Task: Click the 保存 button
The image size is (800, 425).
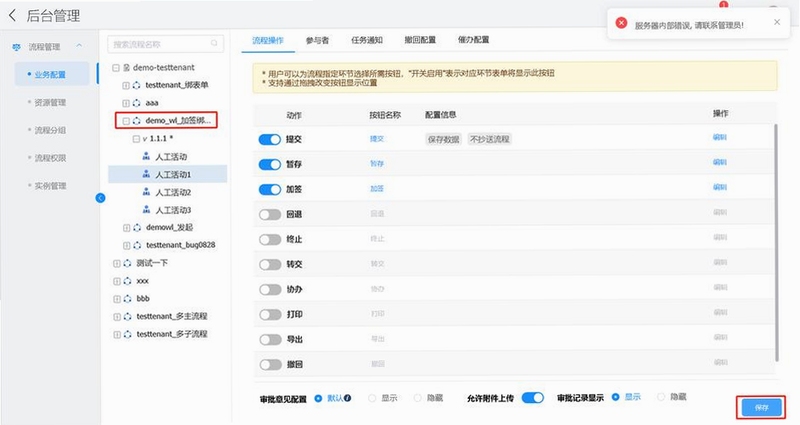Action: click(x=761, y=407)
